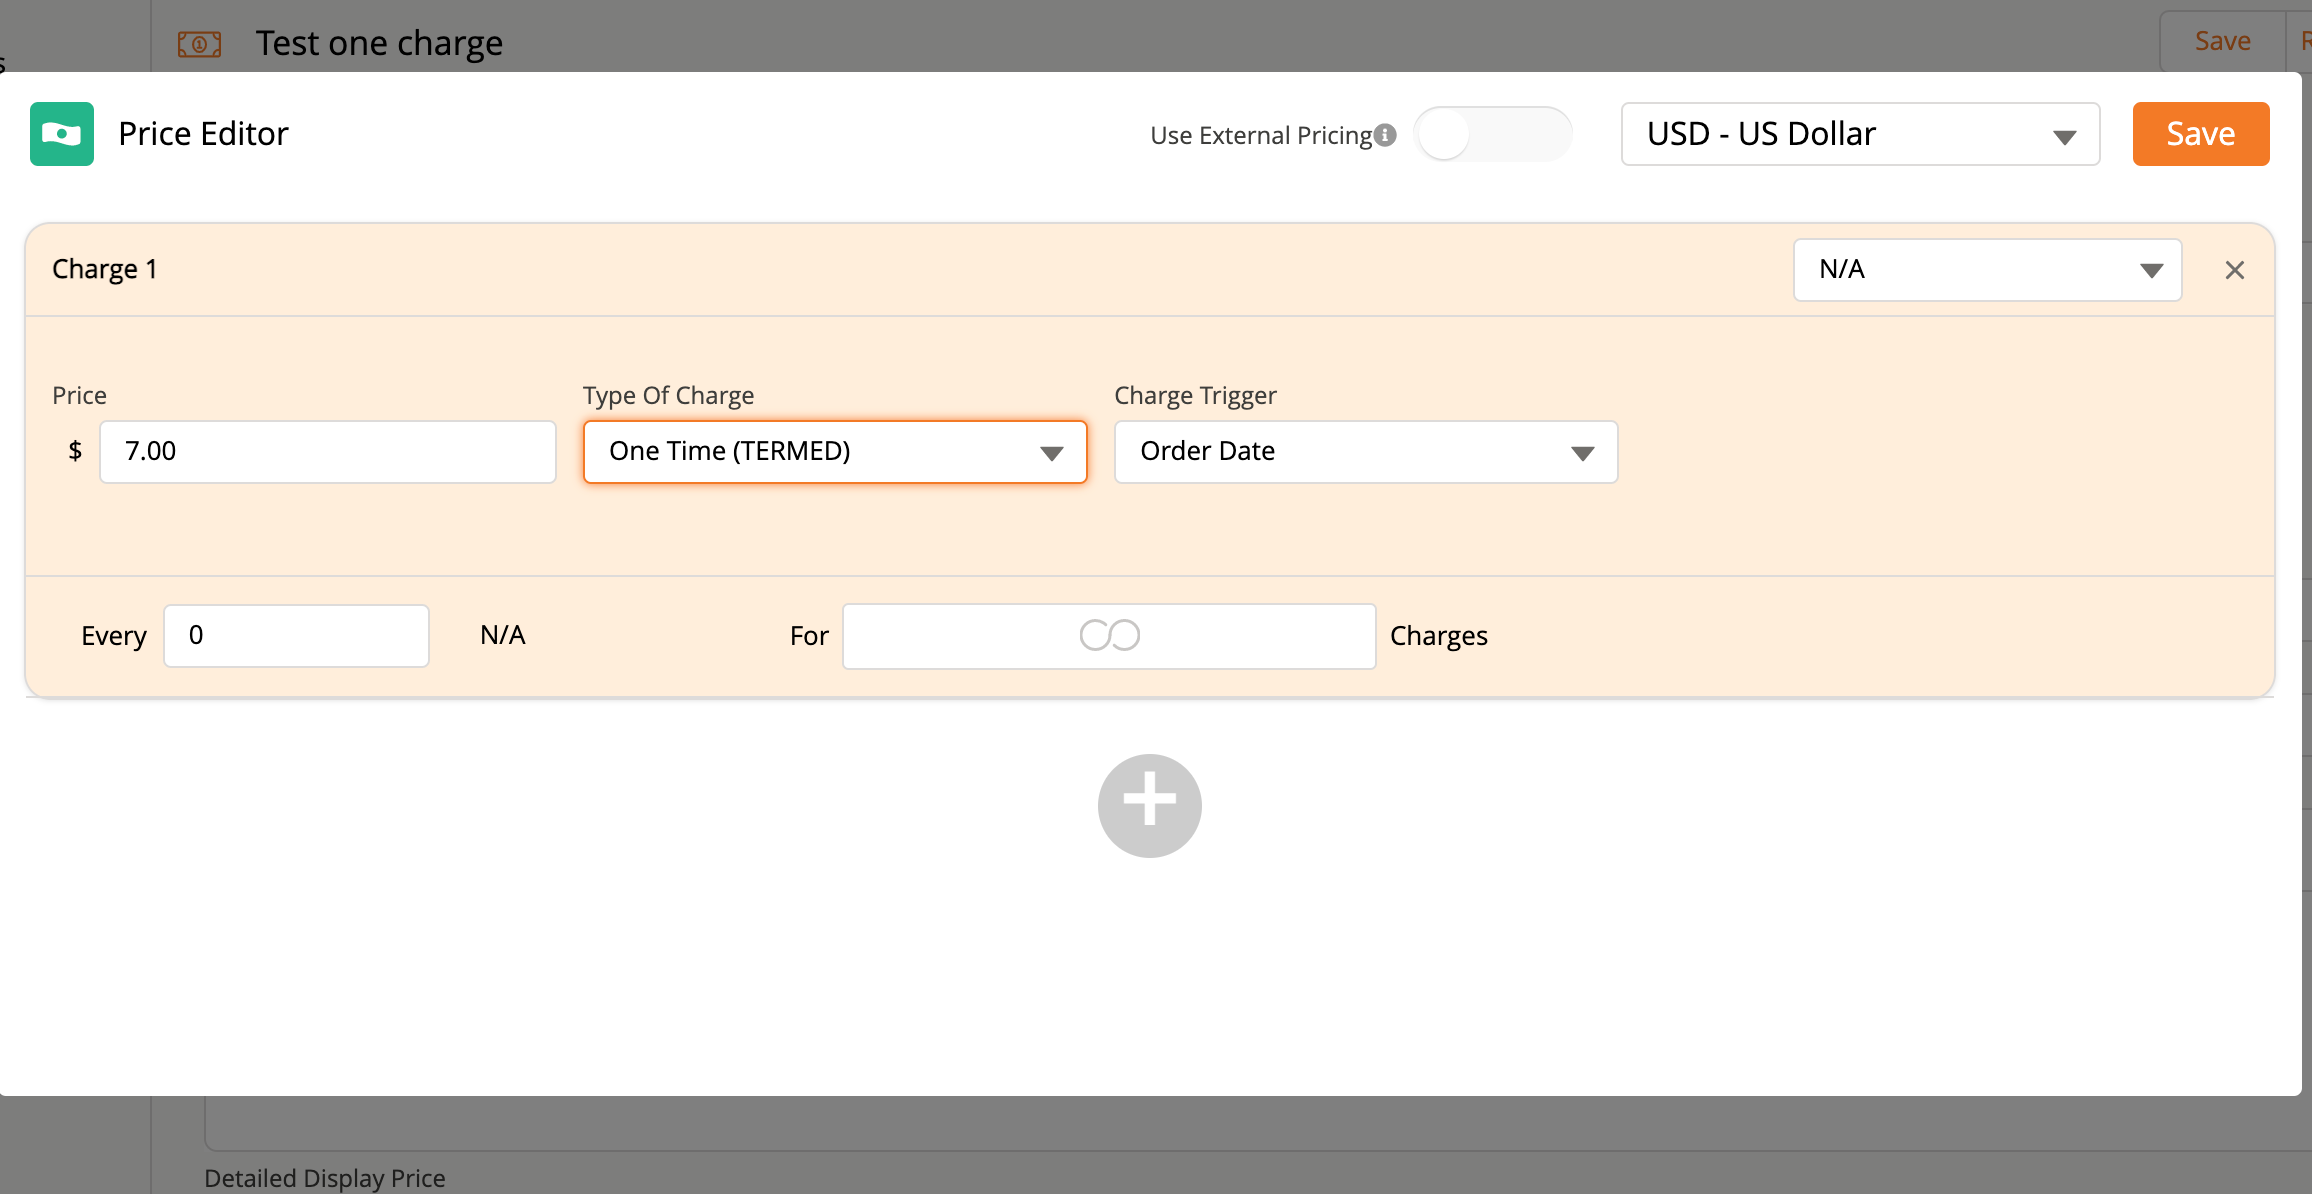Open the N/A dropdown in the Charge 1 header
2312x1194 pixels.
[1986, 270]
